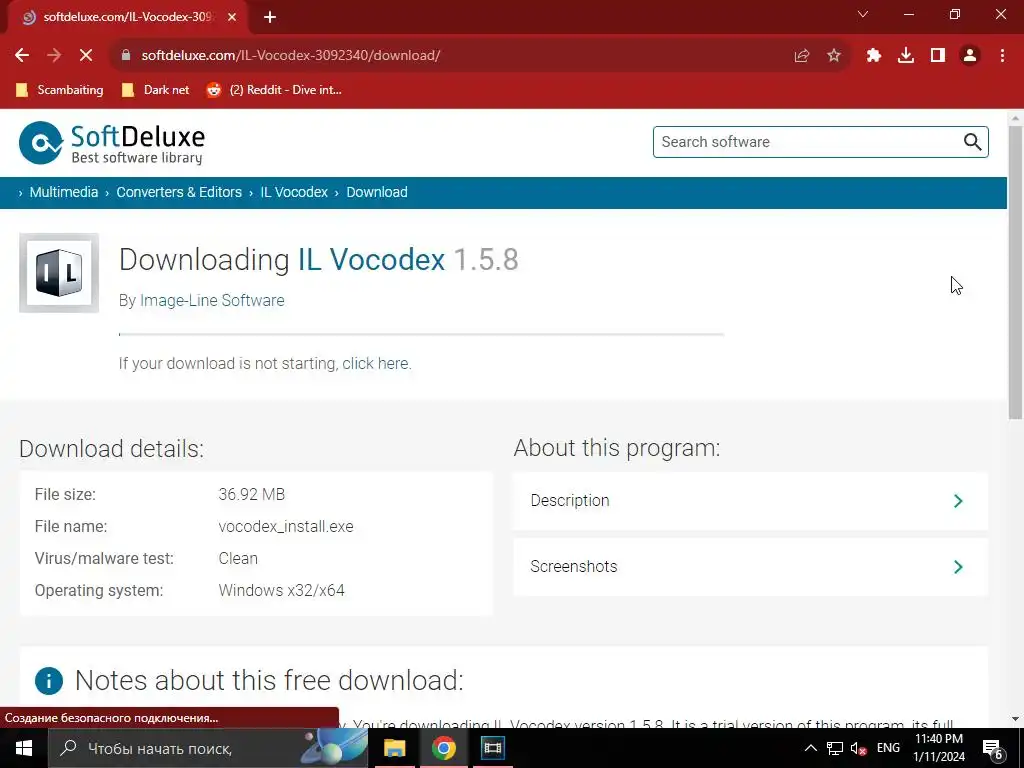This screenshot has width=1024, height=768.
Task: Click the page vertical scrollbar thumb
Action: (1015, 272)
